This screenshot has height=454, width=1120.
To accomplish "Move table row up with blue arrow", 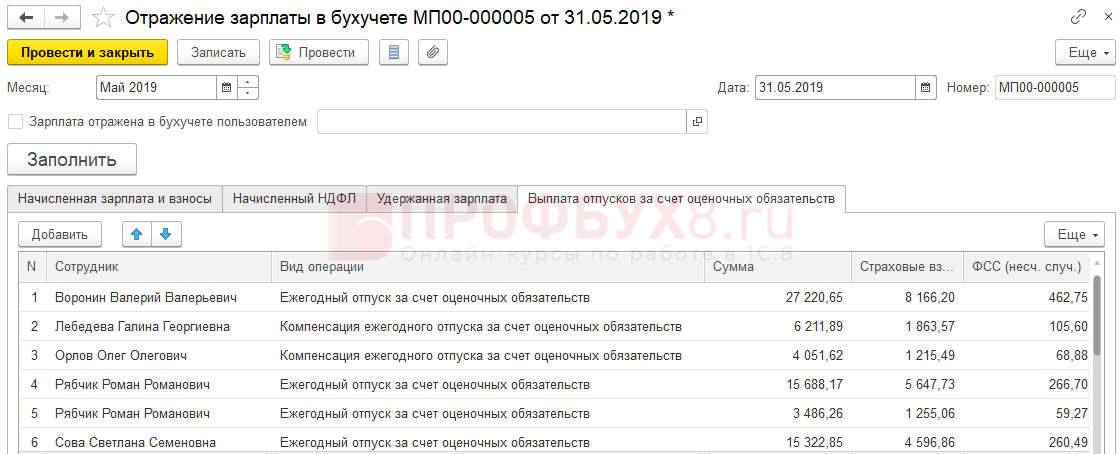I will 137,234.
